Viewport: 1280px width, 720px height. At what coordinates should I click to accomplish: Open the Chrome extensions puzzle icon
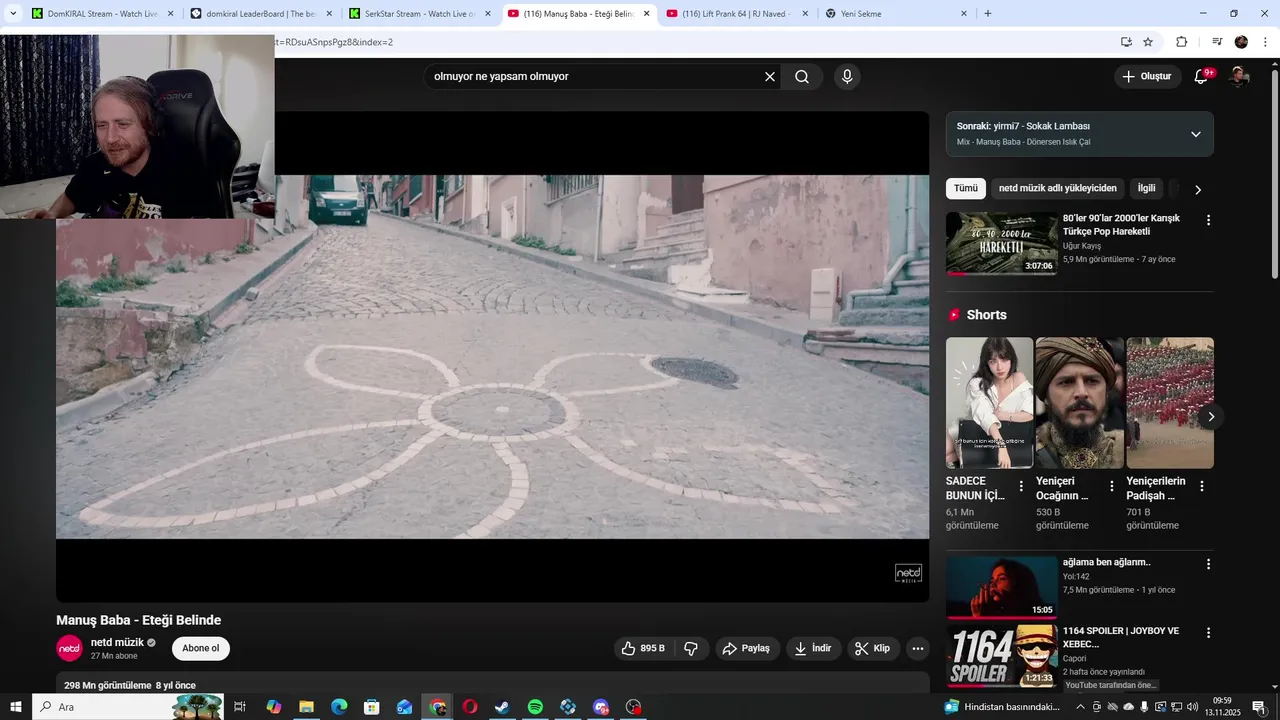tap(1182, 42)
